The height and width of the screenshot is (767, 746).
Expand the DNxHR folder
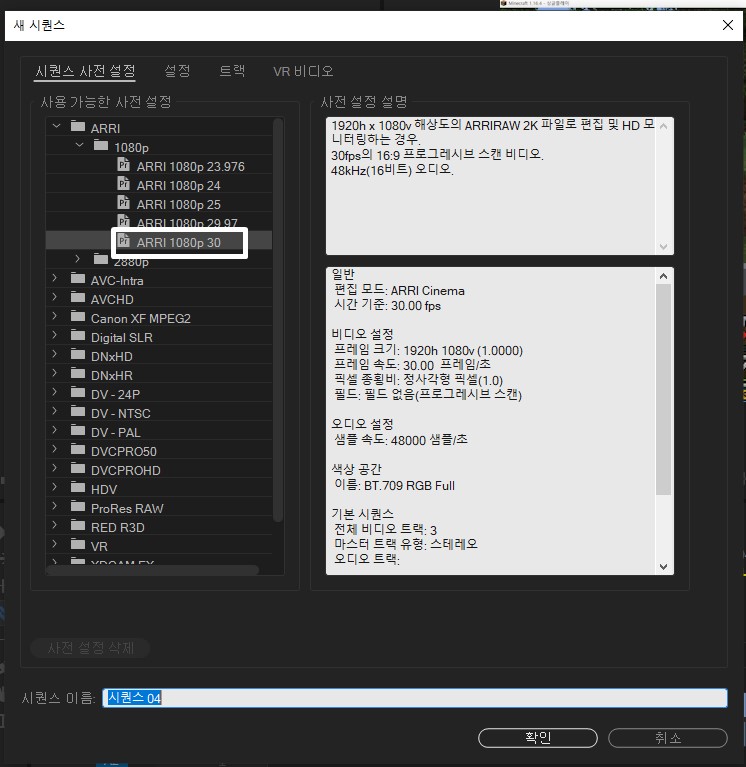pyautogui.click(x=54, y=373)
